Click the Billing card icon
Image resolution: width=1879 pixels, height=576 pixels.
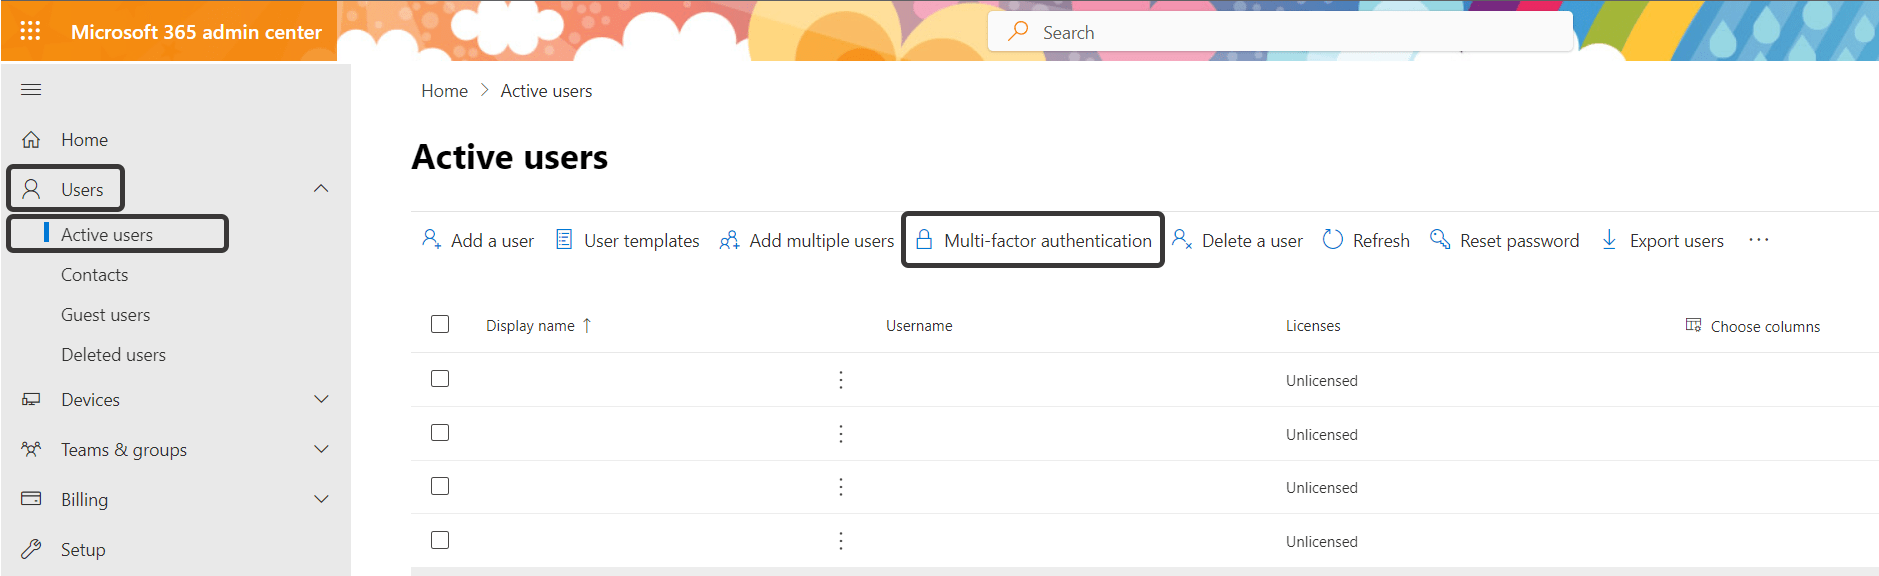click(x=31, y=499)
